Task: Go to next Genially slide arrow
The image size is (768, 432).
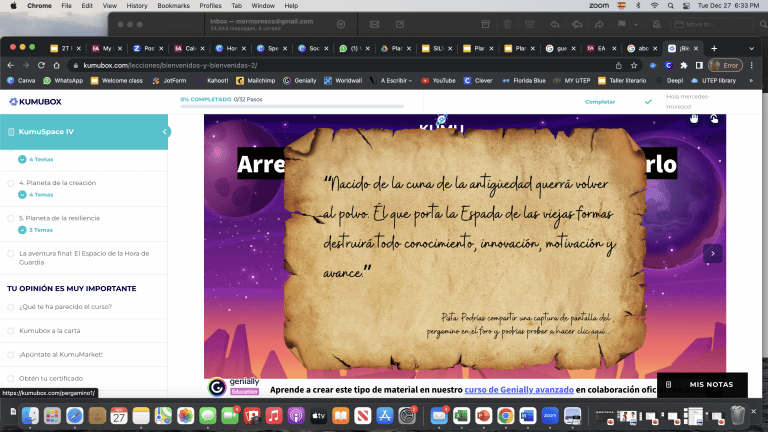Action: point(712,254)
